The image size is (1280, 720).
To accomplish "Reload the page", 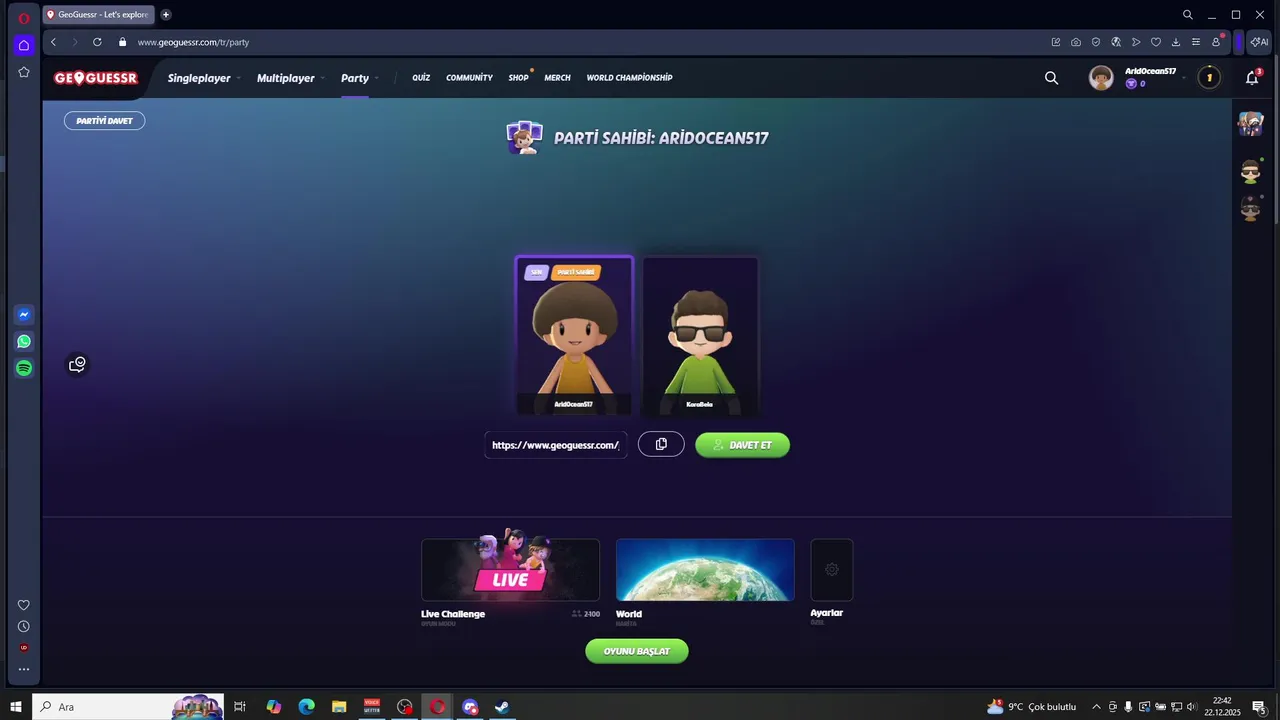I will point(97,42).
